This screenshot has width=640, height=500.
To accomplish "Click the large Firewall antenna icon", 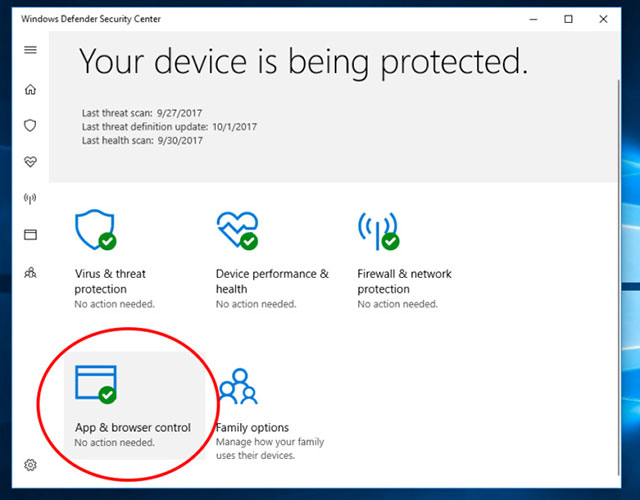I will (378, 231).
